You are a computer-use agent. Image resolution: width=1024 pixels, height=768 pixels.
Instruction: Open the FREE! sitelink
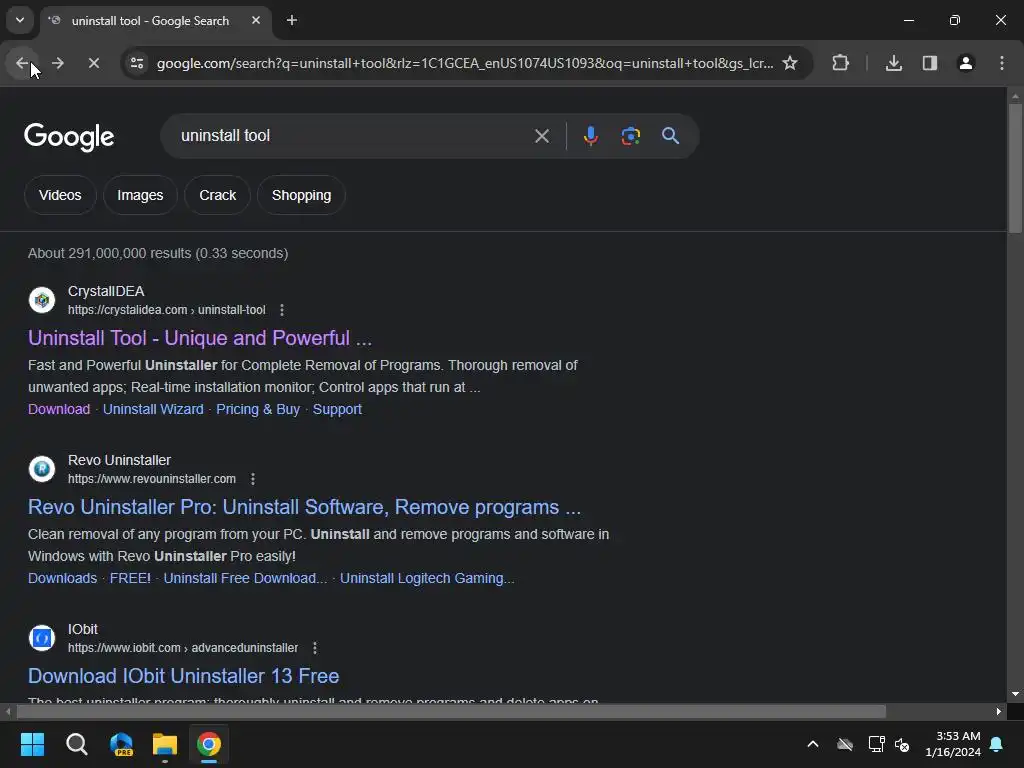130,579
